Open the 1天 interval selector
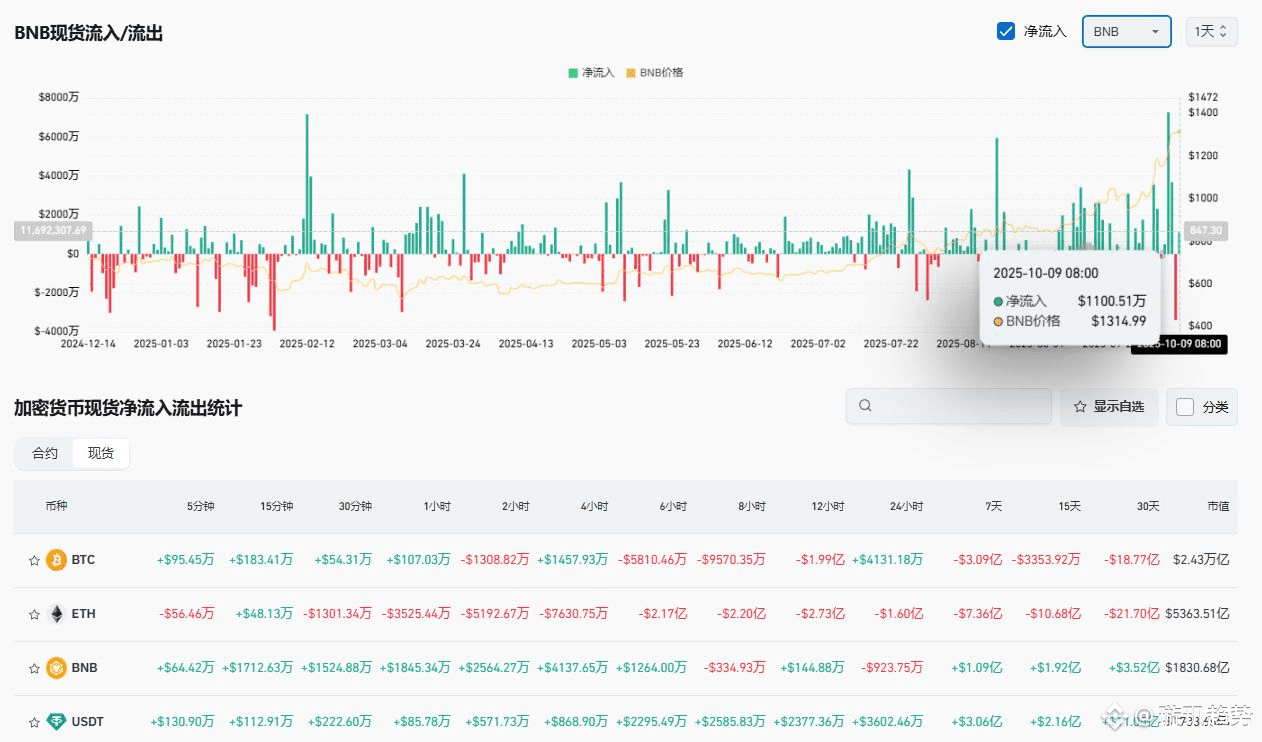The width and height of the screenshot is (1262, 742). coord(1212,31)
